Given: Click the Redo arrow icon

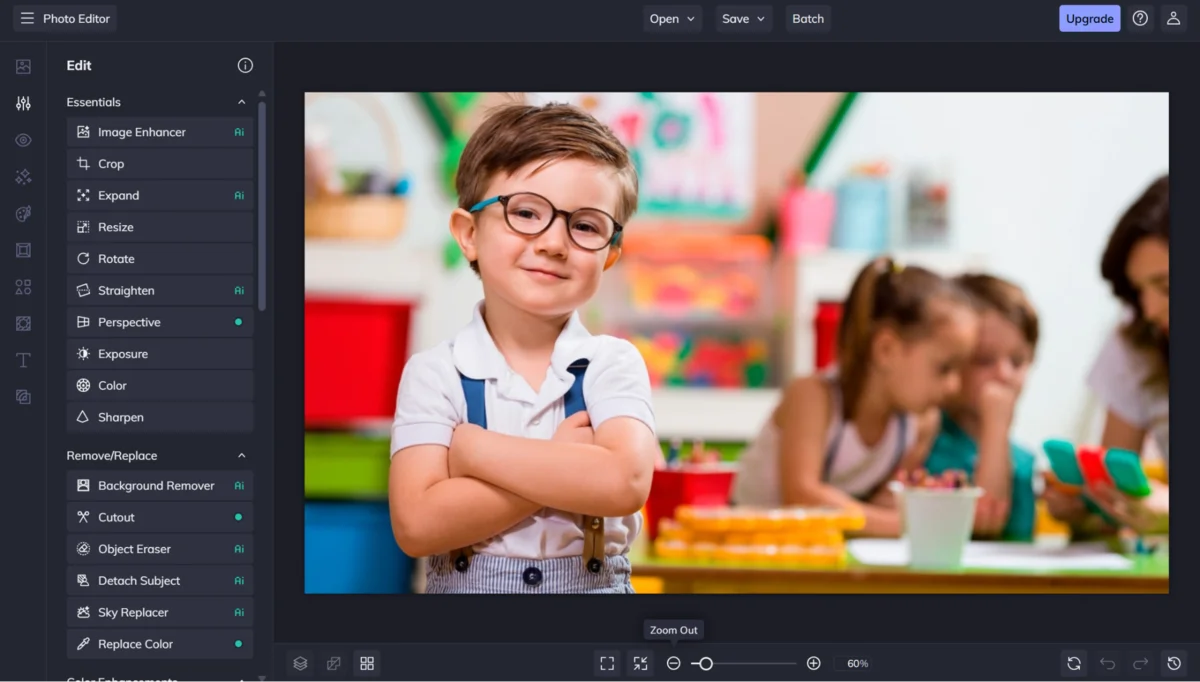Looking at the screenshot, I should point(1141,663).
